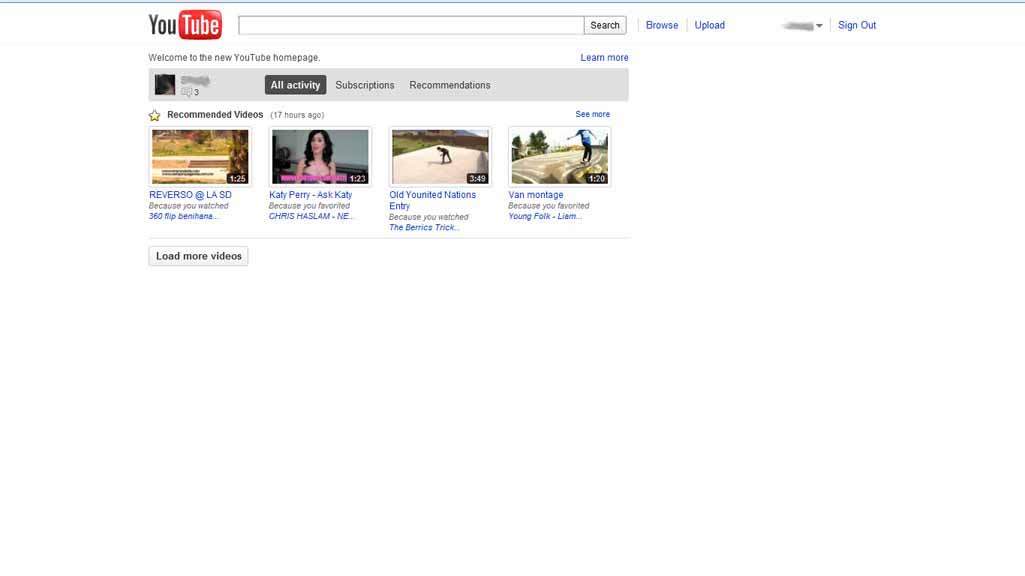
Task: Click the 17 hours ago timestamp
Action: tap(297, 115)
